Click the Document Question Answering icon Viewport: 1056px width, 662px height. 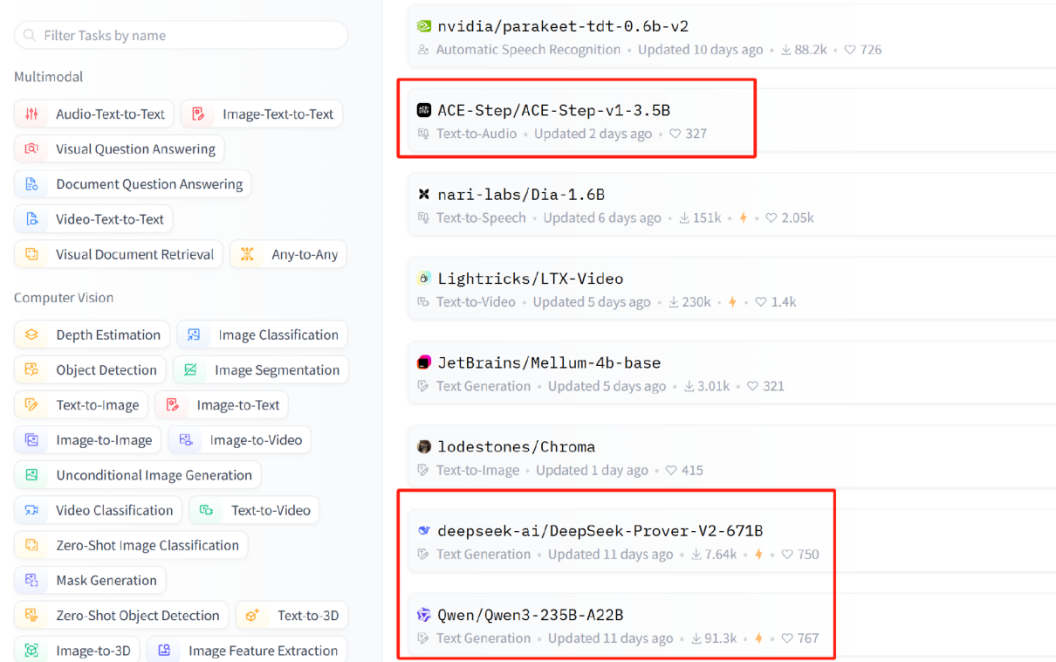point(32,184)
